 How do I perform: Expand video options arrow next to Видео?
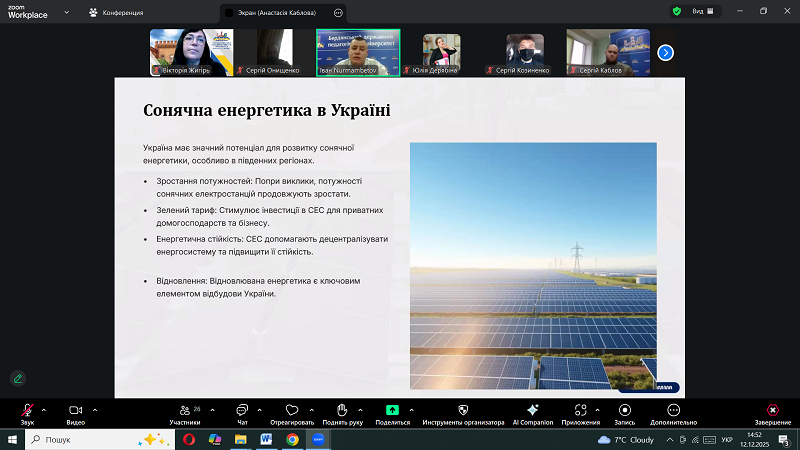pos(95,409)
